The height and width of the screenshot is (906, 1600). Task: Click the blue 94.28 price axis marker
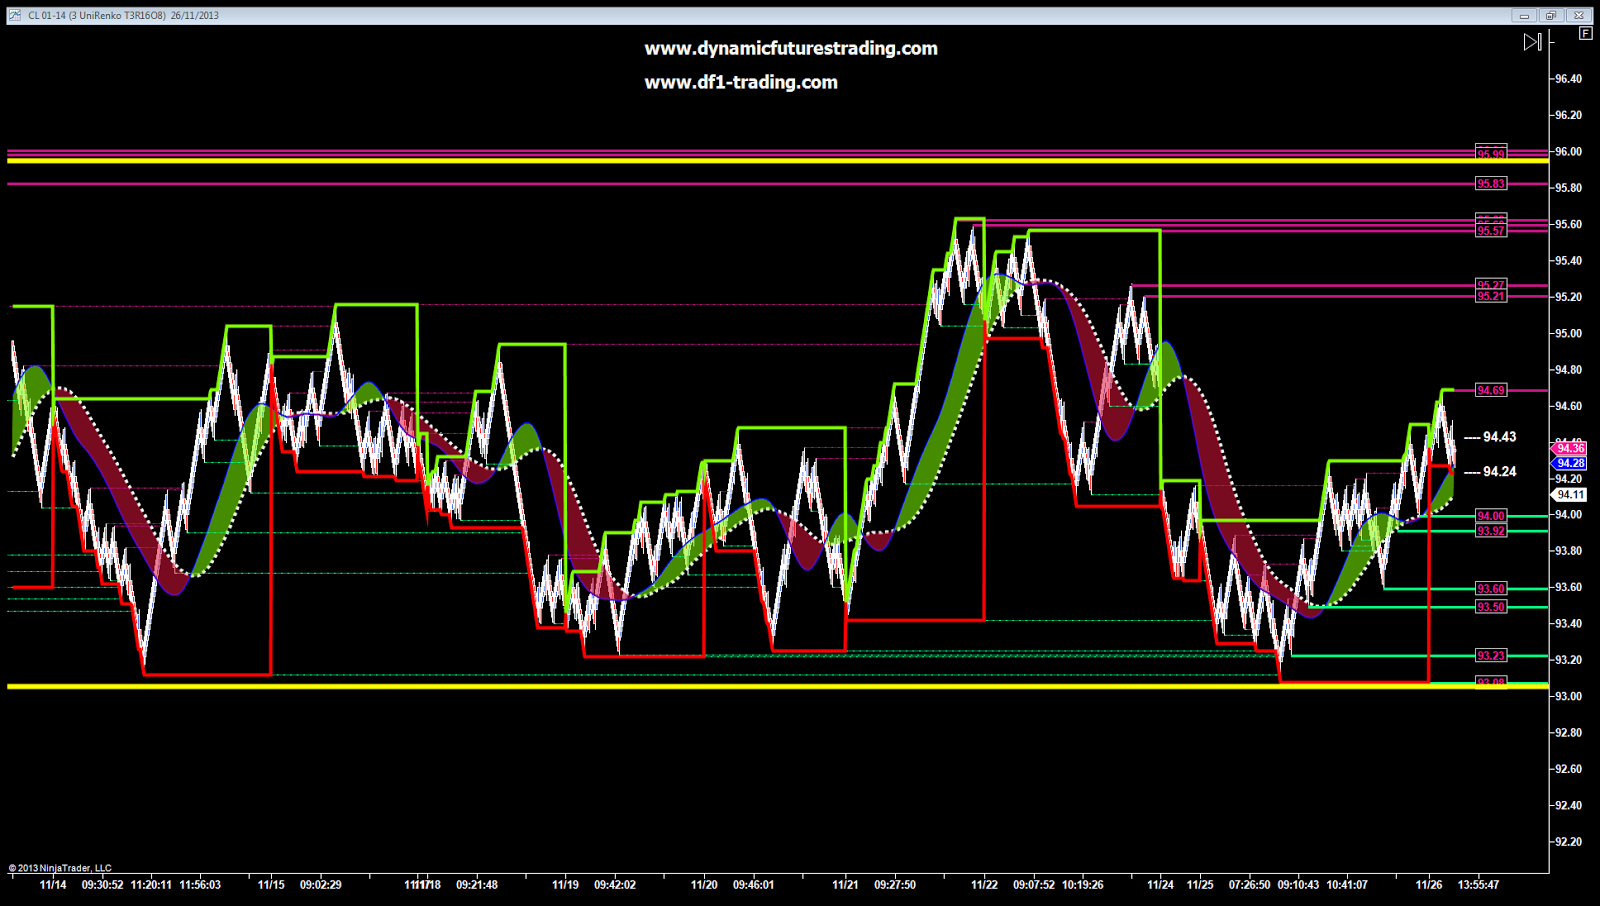pyautogui.click(x=1570, y=463)
